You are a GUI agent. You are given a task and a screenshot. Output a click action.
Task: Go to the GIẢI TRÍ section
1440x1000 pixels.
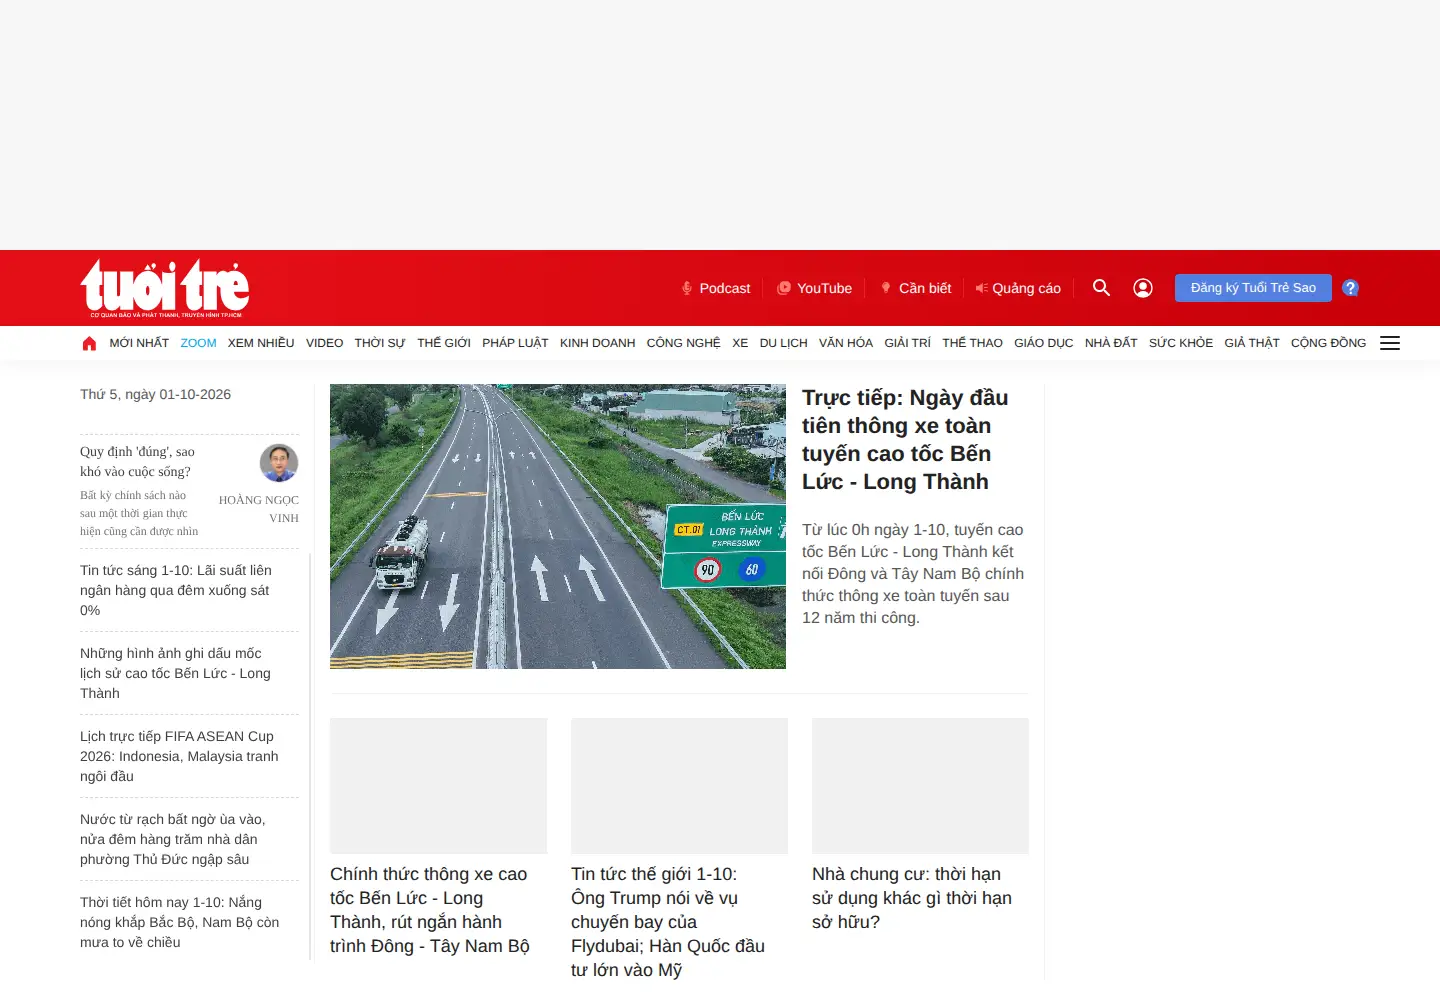(907, 343)
